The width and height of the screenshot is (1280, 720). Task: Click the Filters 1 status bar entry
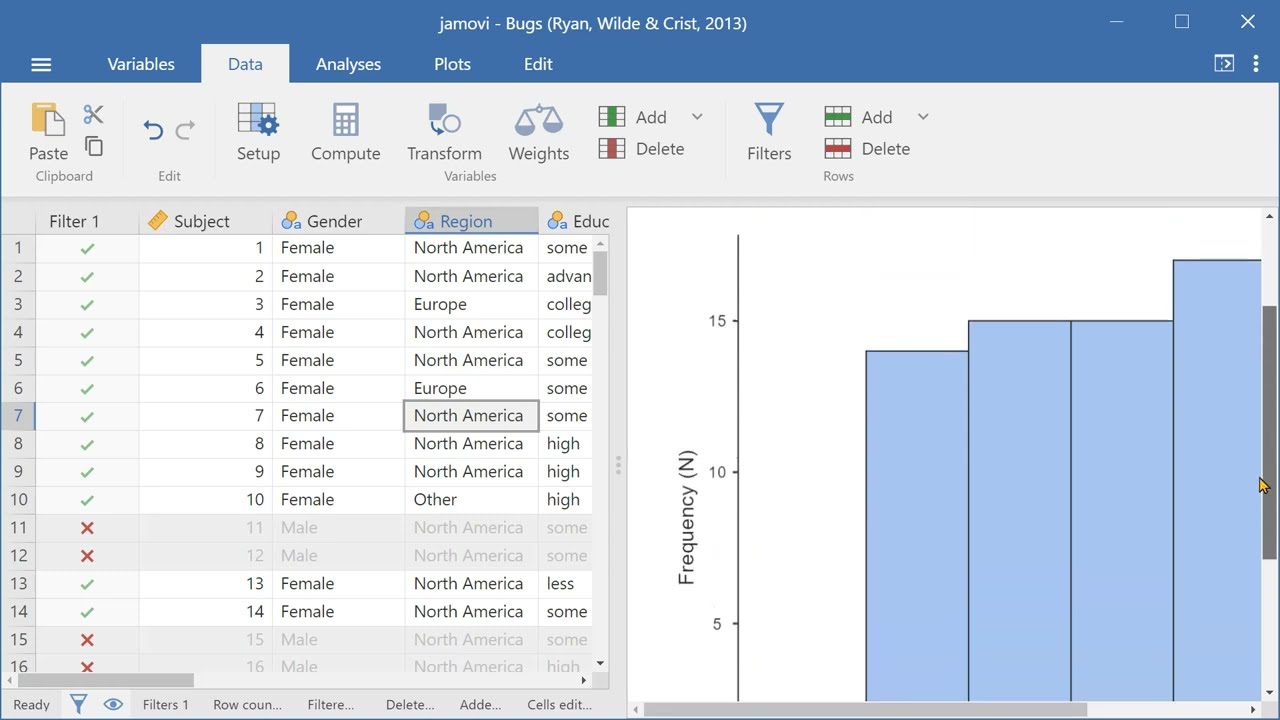click(165, 704)
